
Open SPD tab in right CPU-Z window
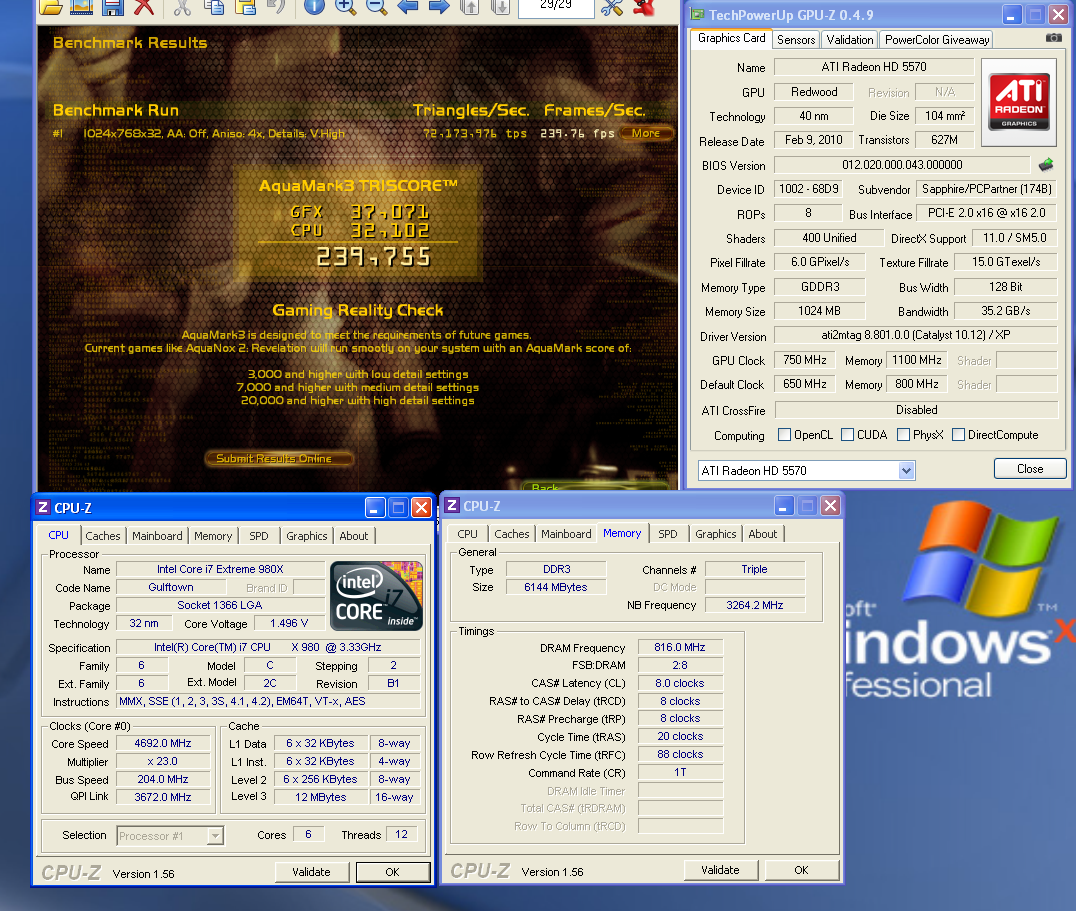(x=668, y=534)
